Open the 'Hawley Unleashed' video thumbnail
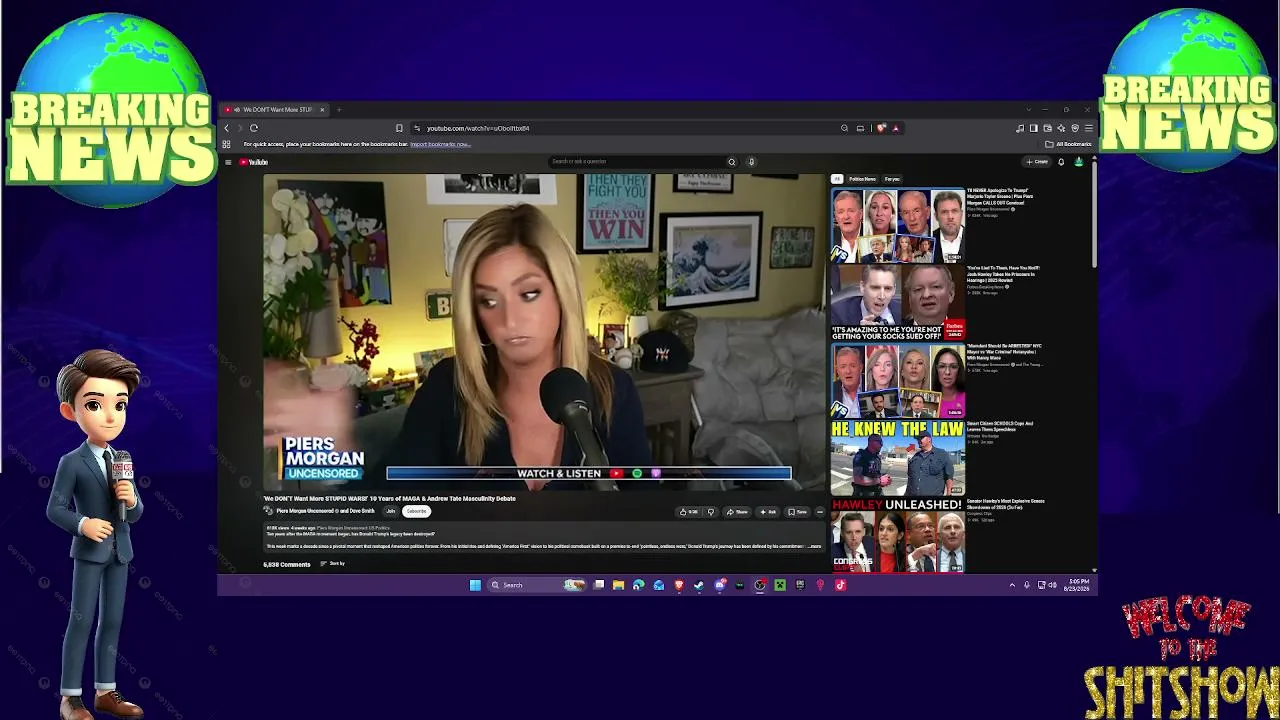The image size is (1280, 720). pos(897,536)
